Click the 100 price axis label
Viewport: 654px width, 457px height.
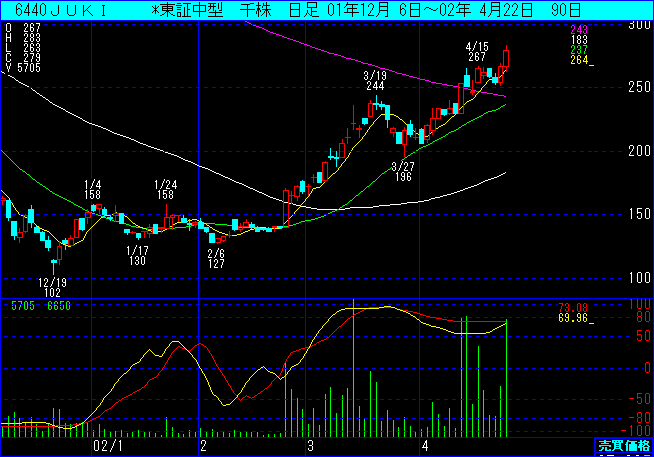639,278
